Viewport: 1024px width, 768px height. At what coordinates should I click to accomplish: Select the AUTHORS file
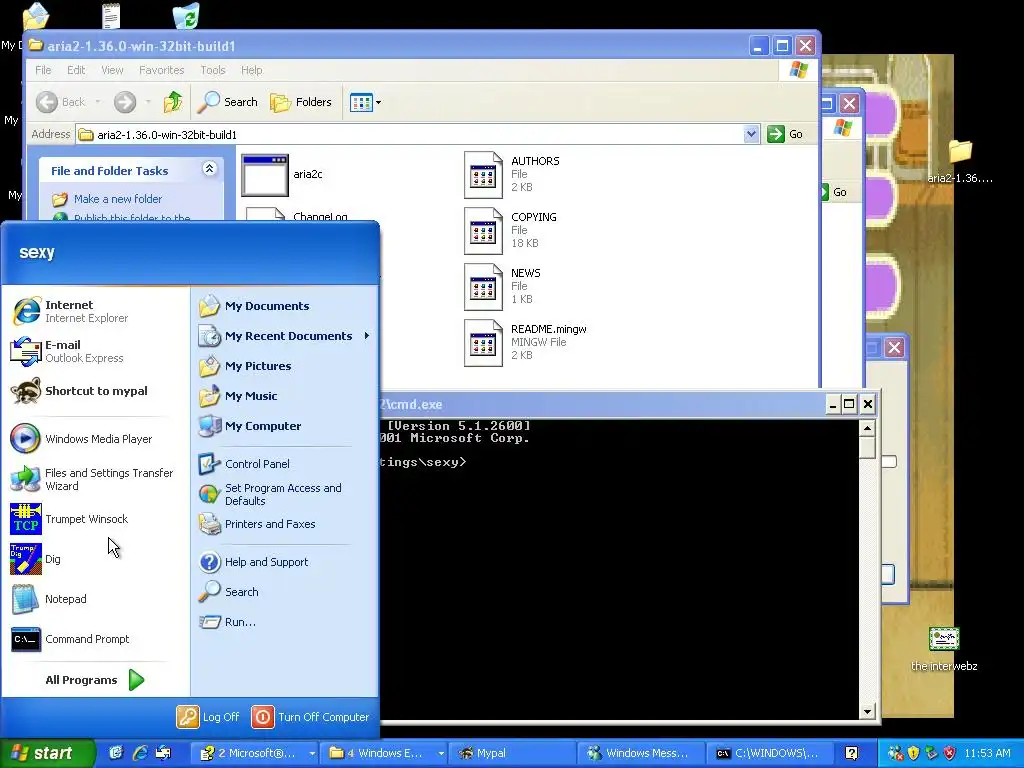[512, 174]
